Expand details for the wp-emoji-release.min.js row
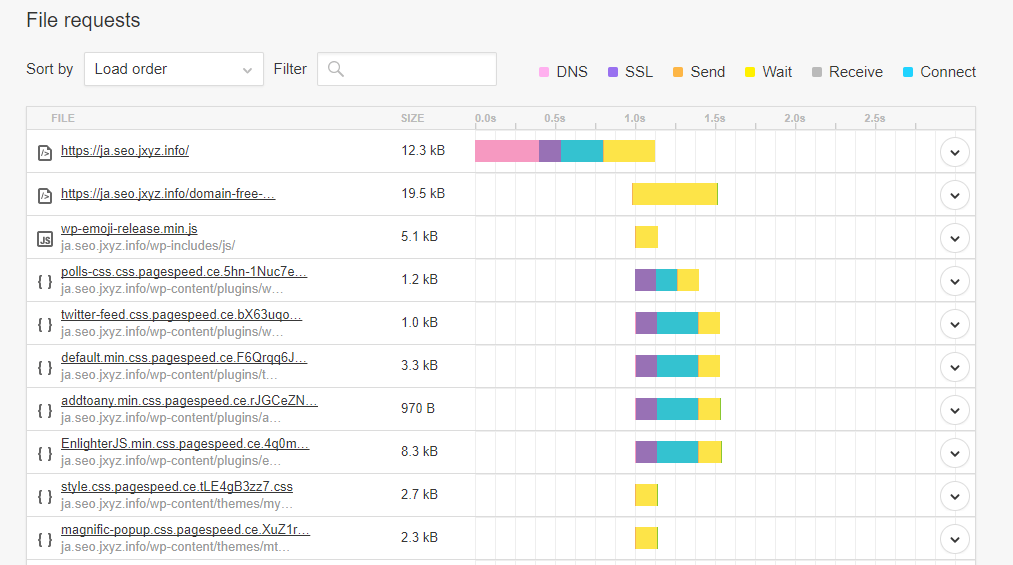This screenshot has width=1013, height=565. tap(955, 238)
